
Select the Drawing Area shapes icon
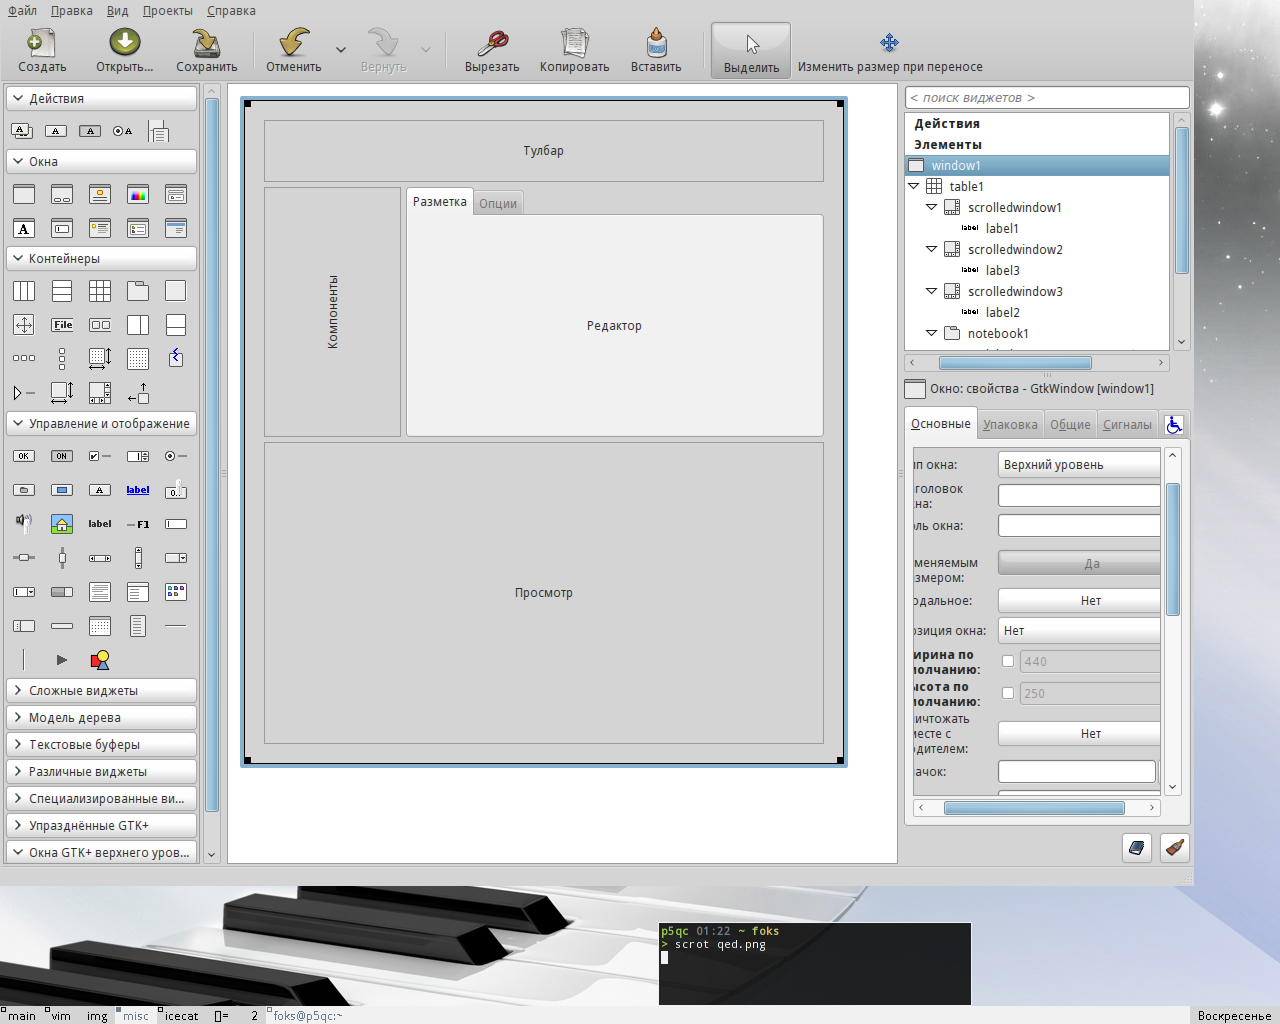pos(100,660)
